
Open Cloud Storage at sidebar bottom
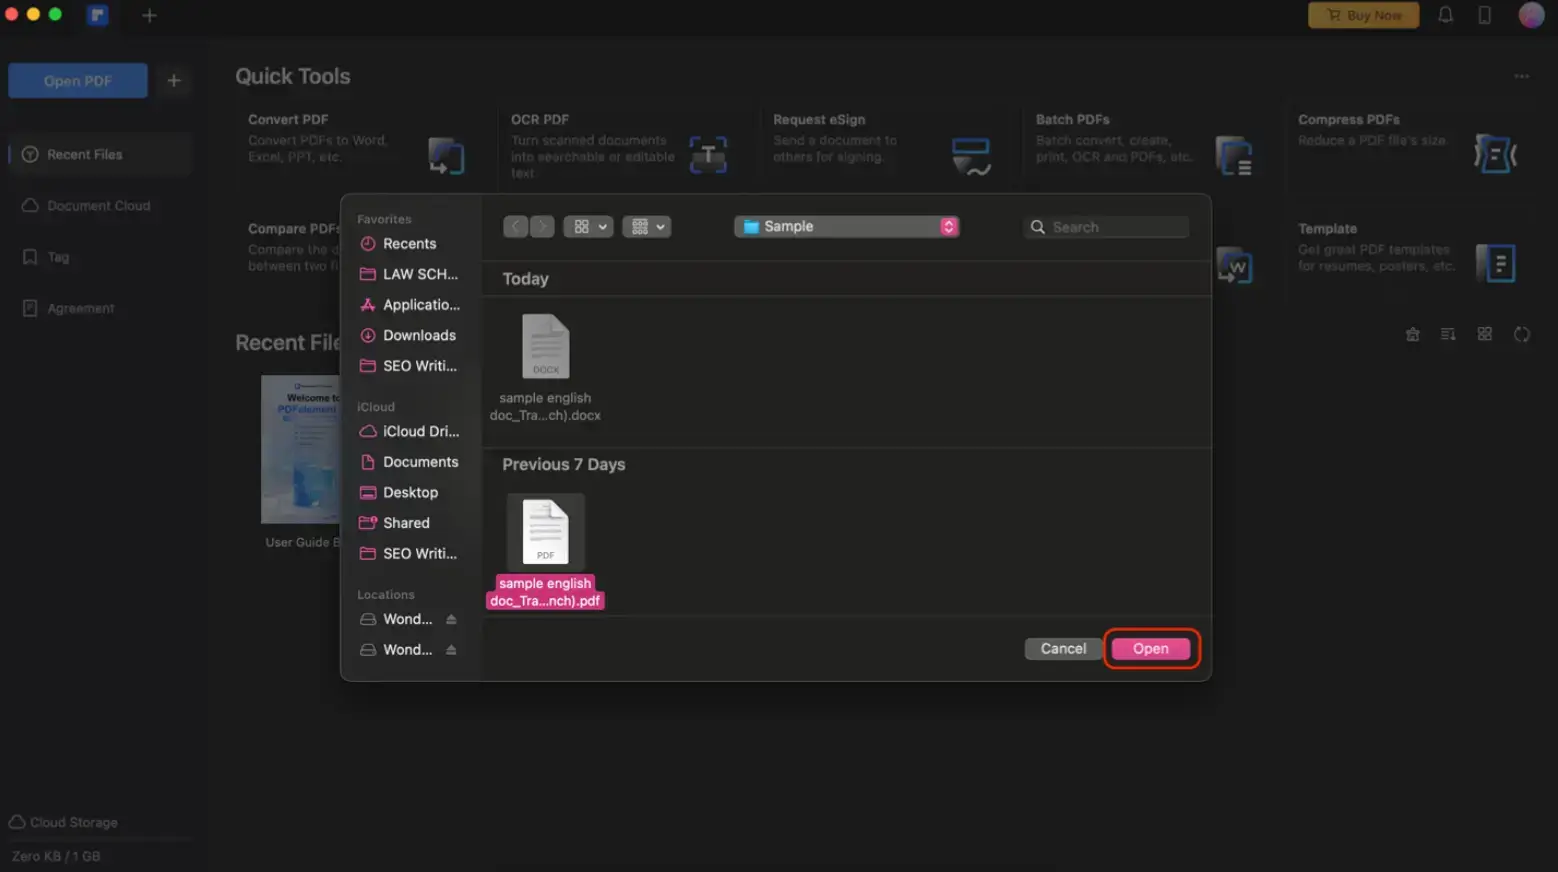(70, 822)
